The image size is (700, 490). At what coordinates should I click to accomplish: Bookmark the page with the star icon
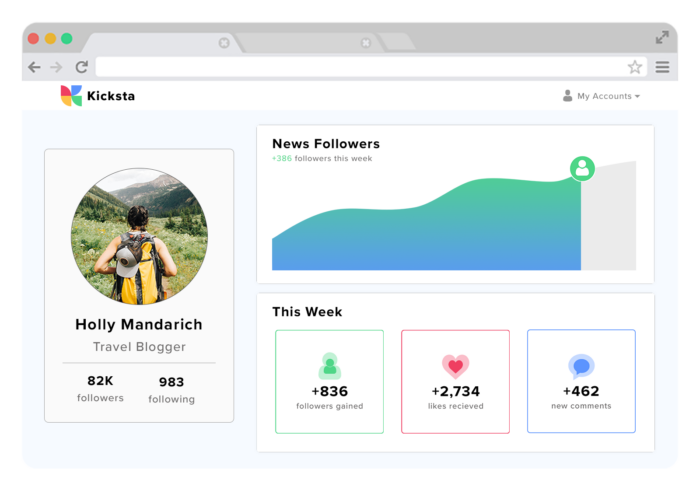point(634,67)
